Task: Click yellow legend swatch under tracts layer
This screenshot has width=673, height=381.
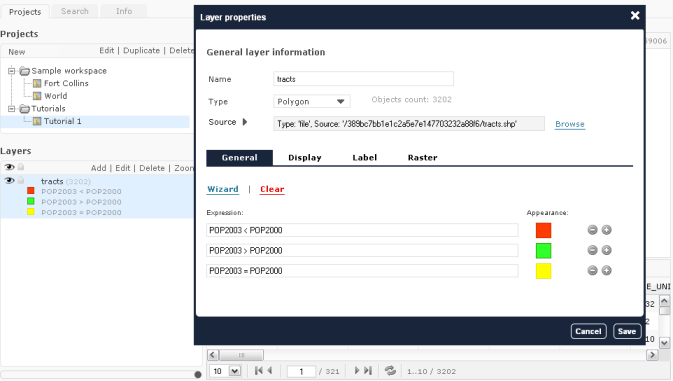Action: [30, 212]
